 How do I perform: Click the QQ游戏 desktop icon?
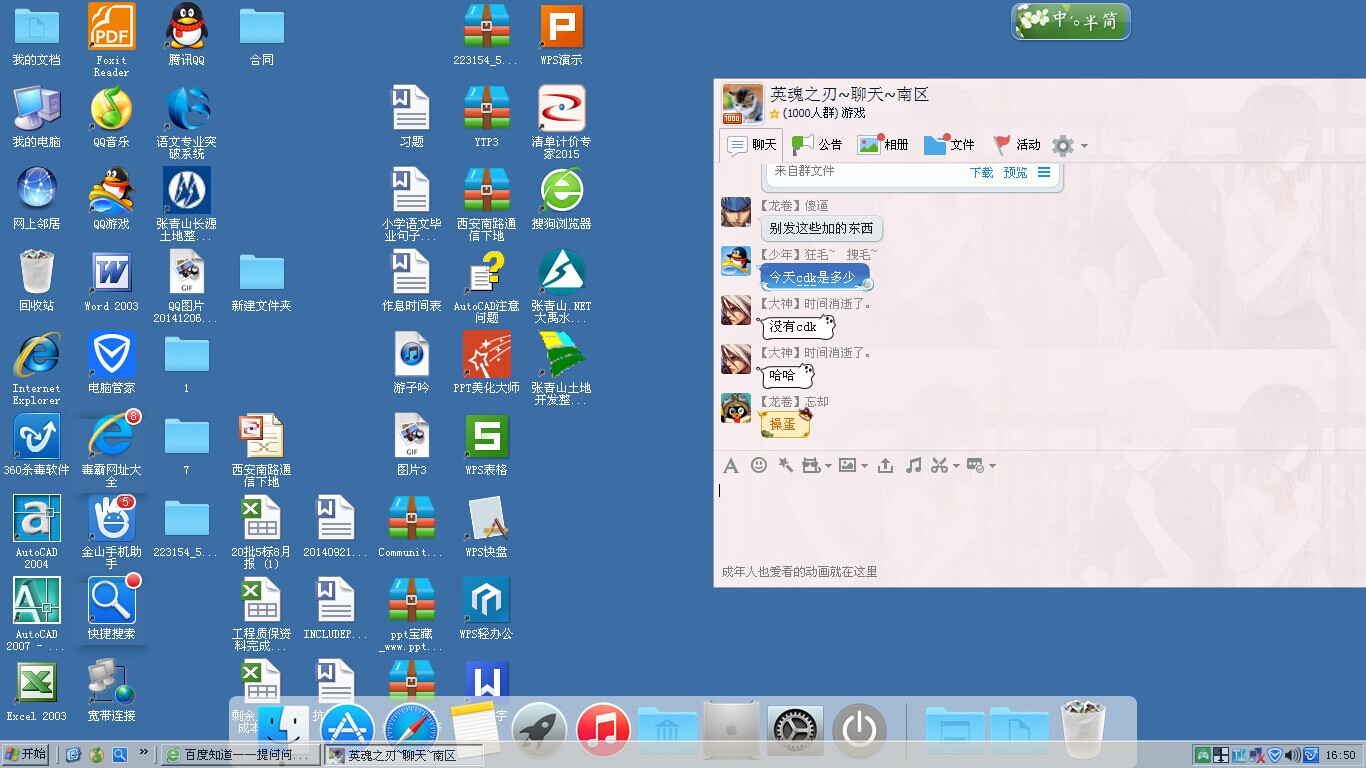click(x=111, y=199)
